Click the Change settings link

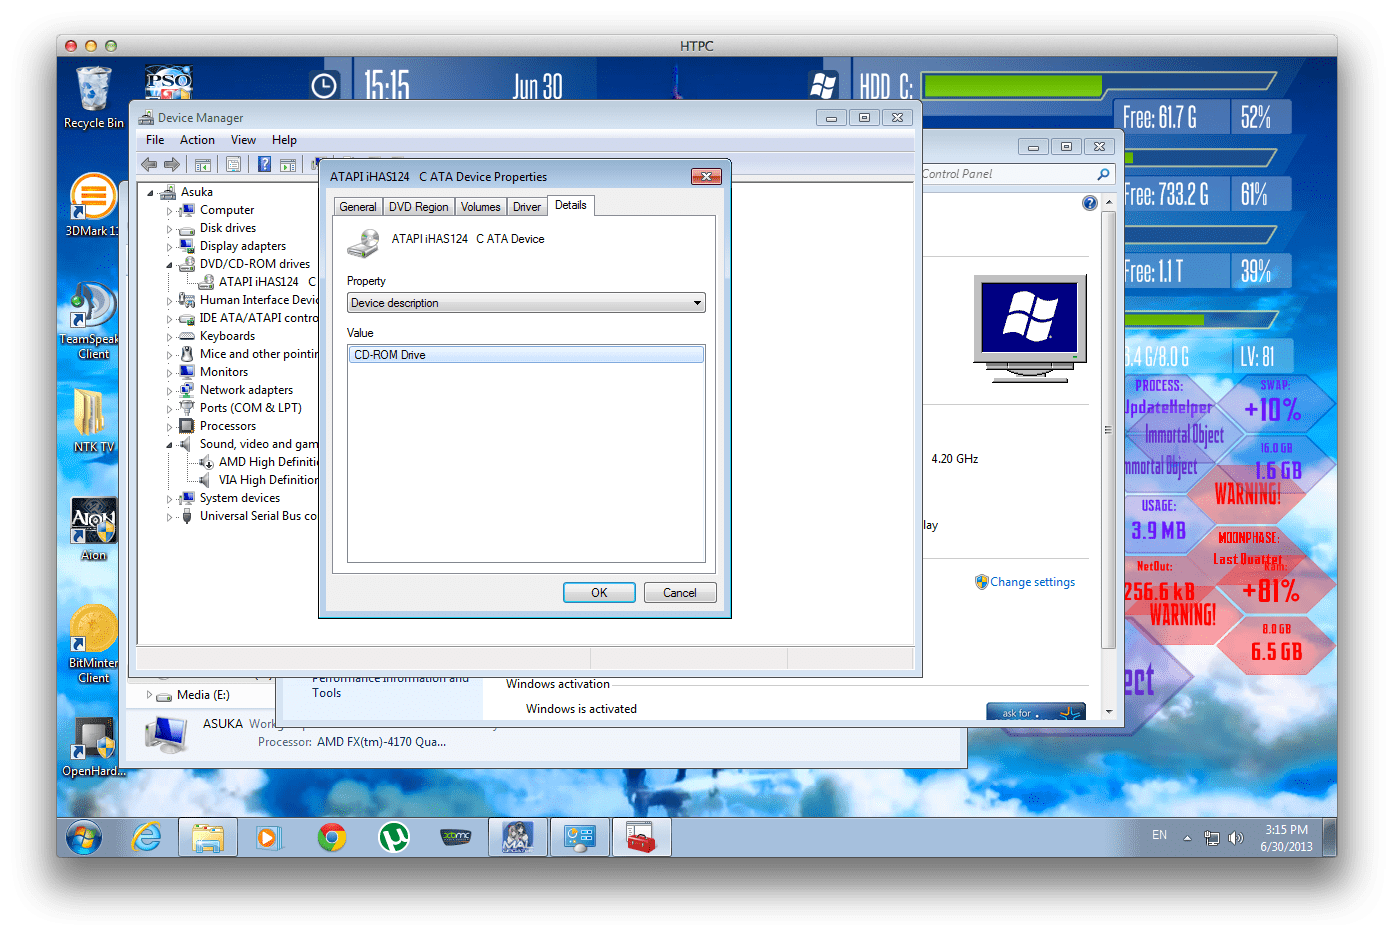coord(1033,581)
